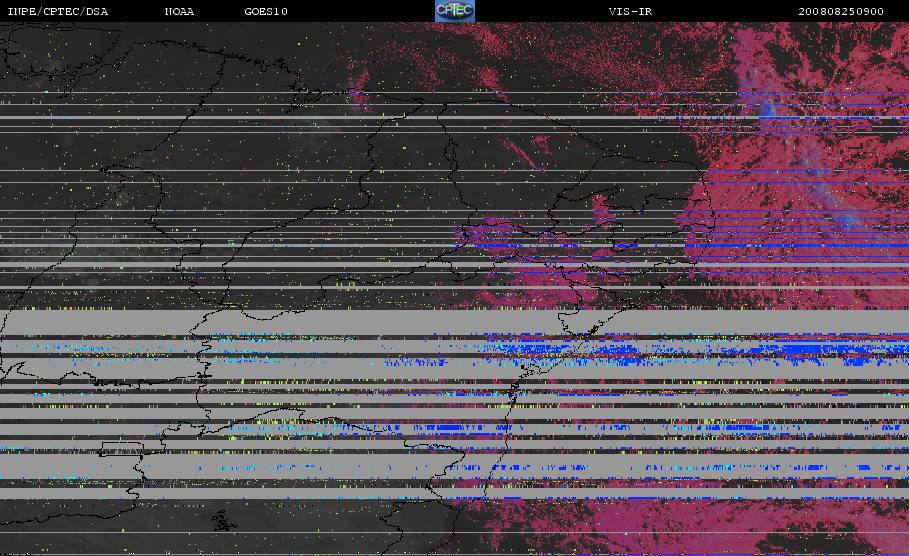The image size is (909, 556).
Task: Click the CPTEC logo in header
Action: point(454,10)
